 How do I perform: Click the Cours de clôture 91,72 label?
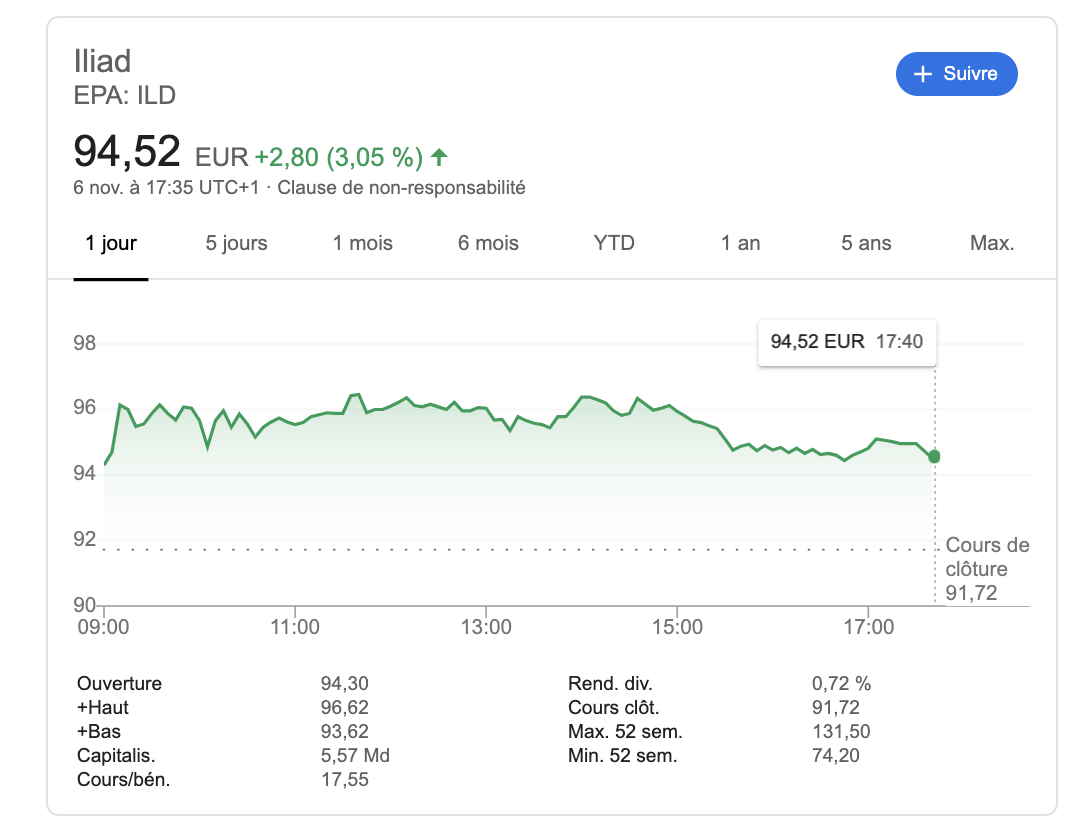(x=987, y=569)
